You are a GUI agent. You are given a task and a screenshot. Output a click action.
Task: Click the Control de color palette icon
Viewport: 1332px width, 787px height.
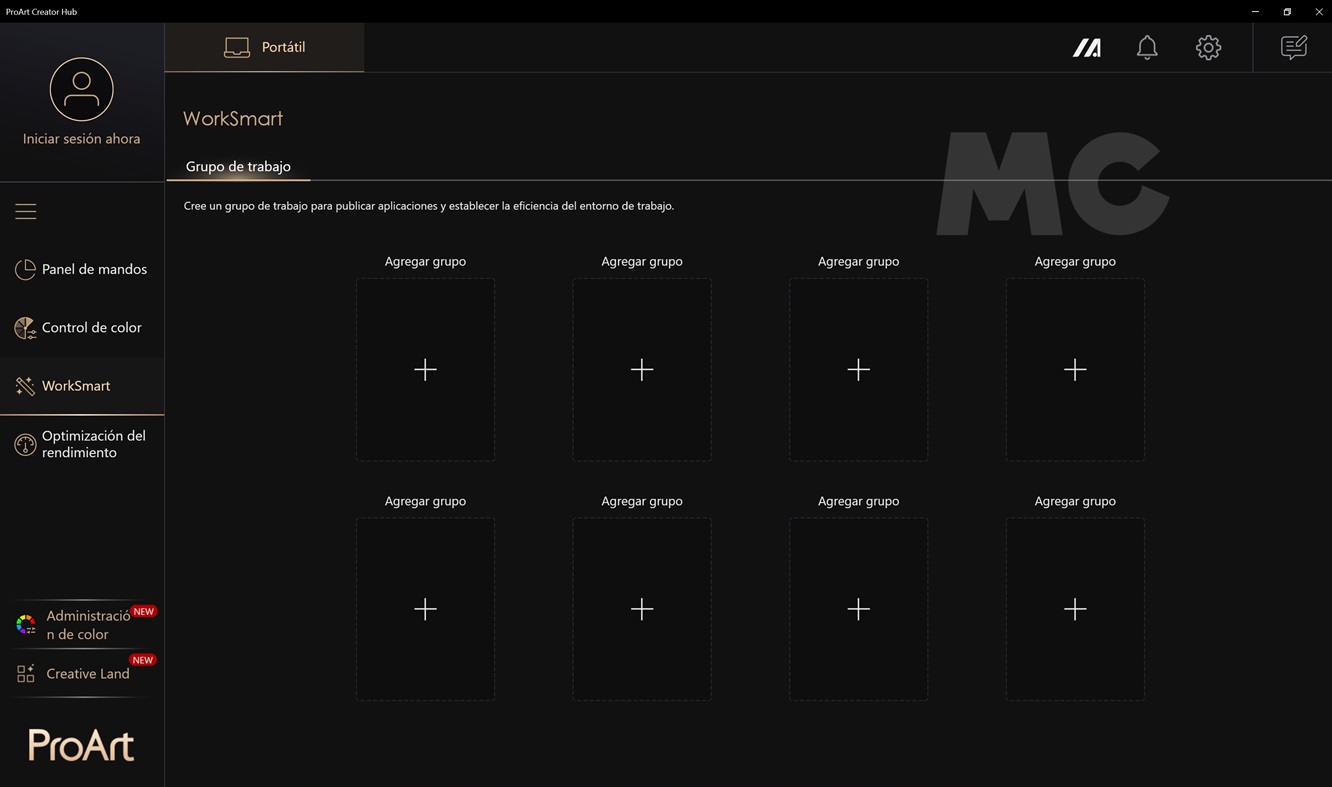tap(25, 328)
